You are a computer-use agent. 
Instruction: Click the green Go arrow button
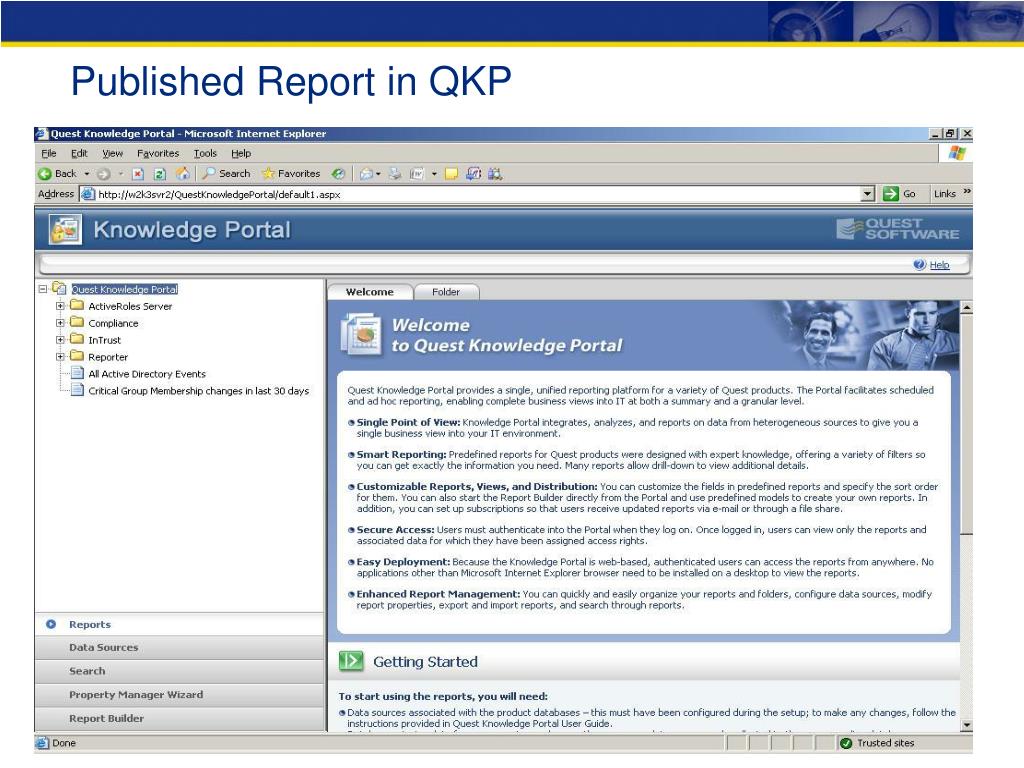(x=891, y=194)
